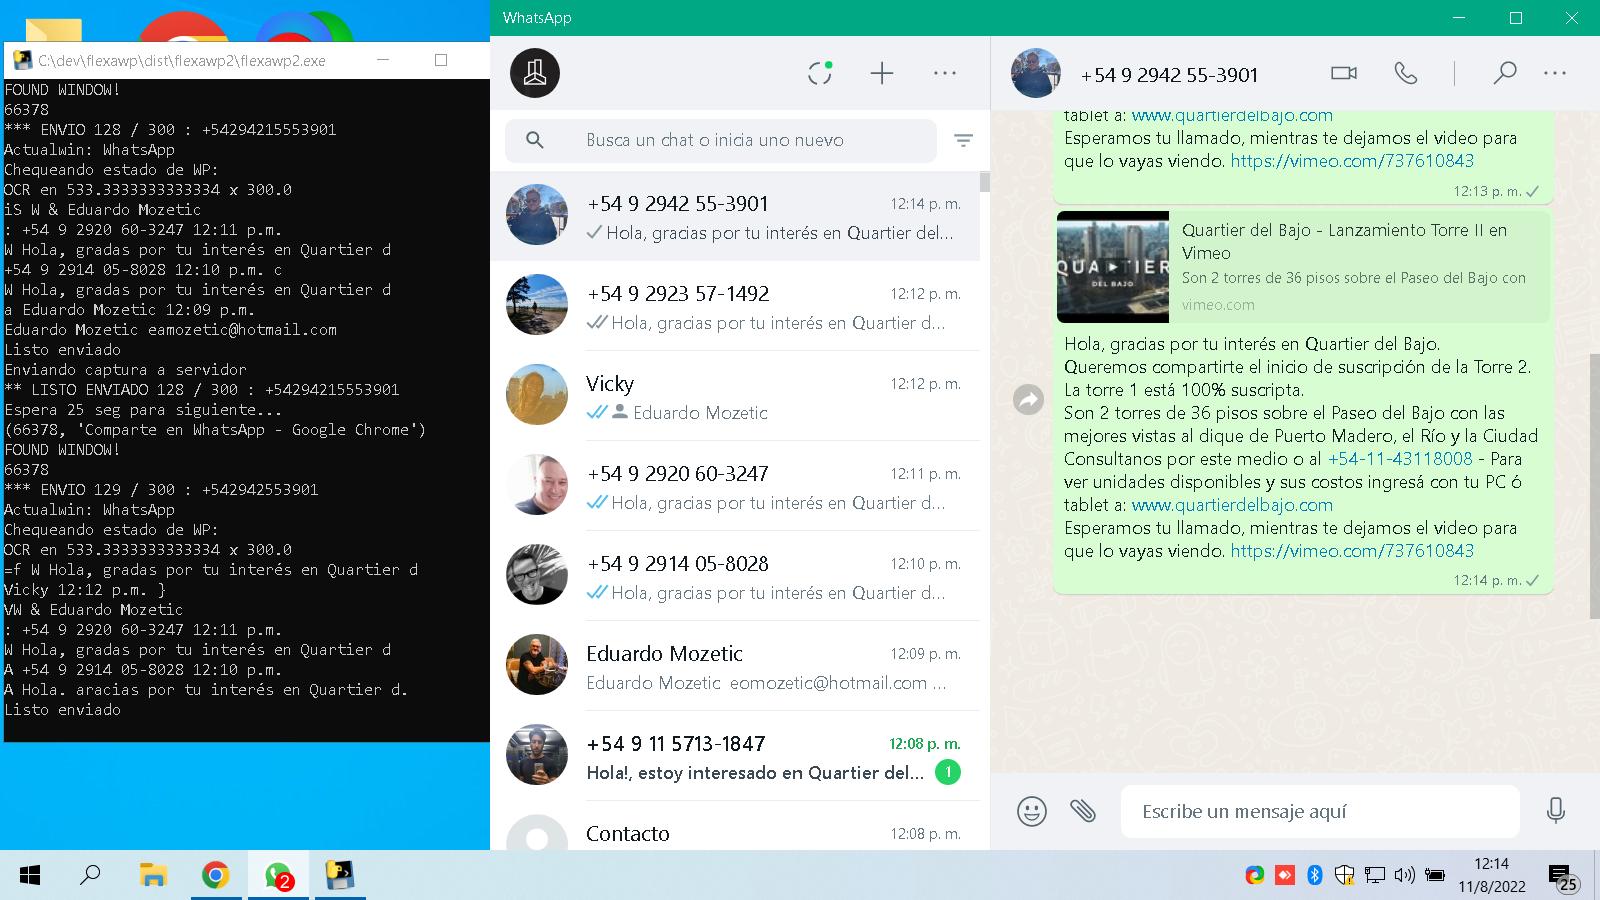Click Eduardo Mozetic's profile picture
The image size is (1600, 900).
click(x=537, y=664)
